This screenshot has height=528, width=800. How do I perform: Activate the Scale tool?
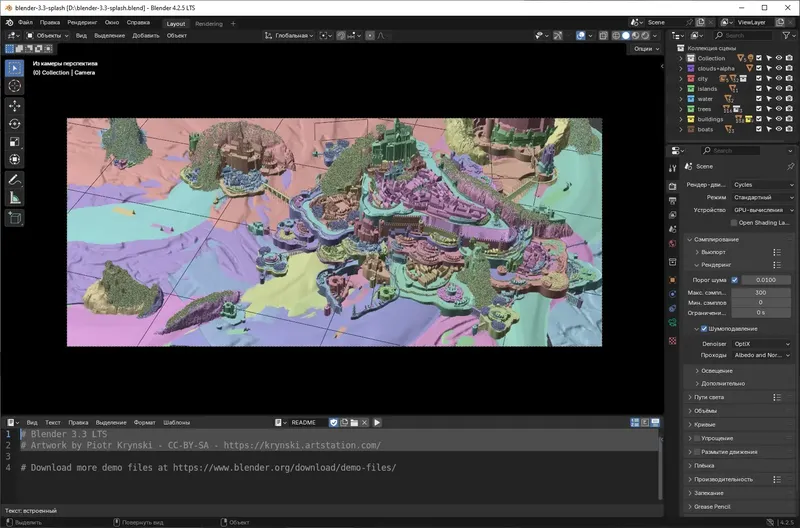[x=14, y=142]
